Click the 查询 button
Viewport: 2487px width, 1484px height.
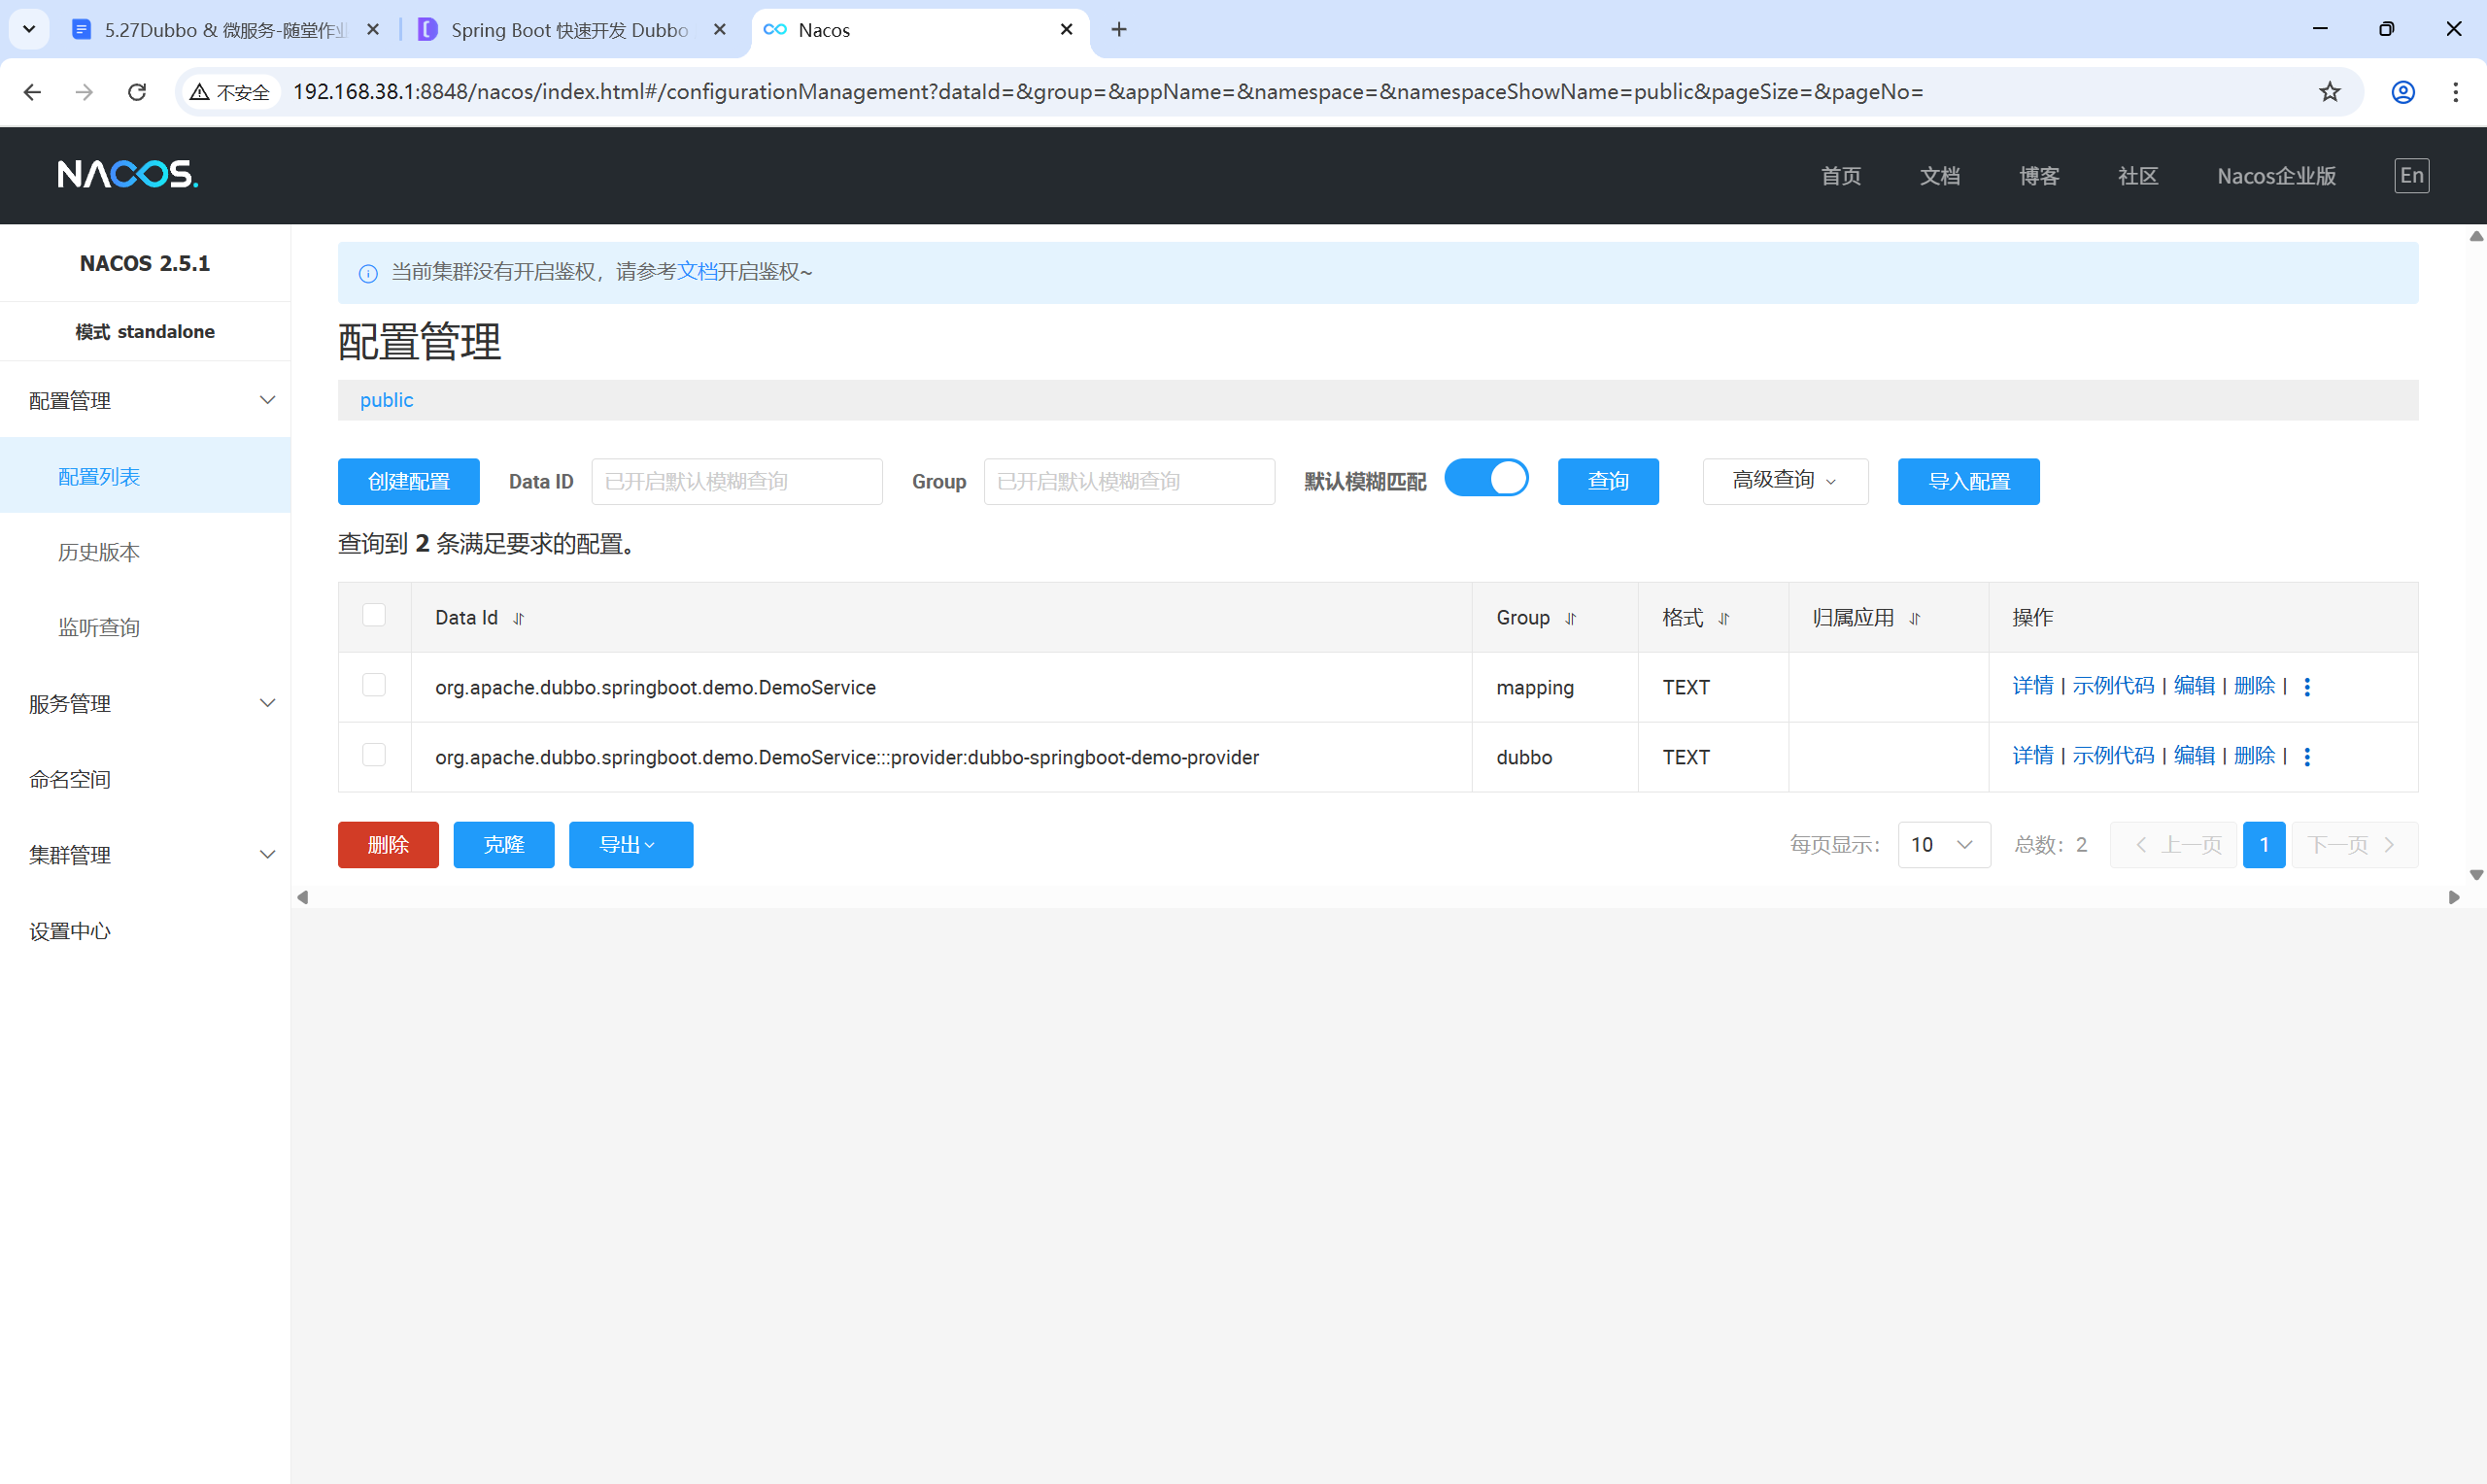point(1608,481)
